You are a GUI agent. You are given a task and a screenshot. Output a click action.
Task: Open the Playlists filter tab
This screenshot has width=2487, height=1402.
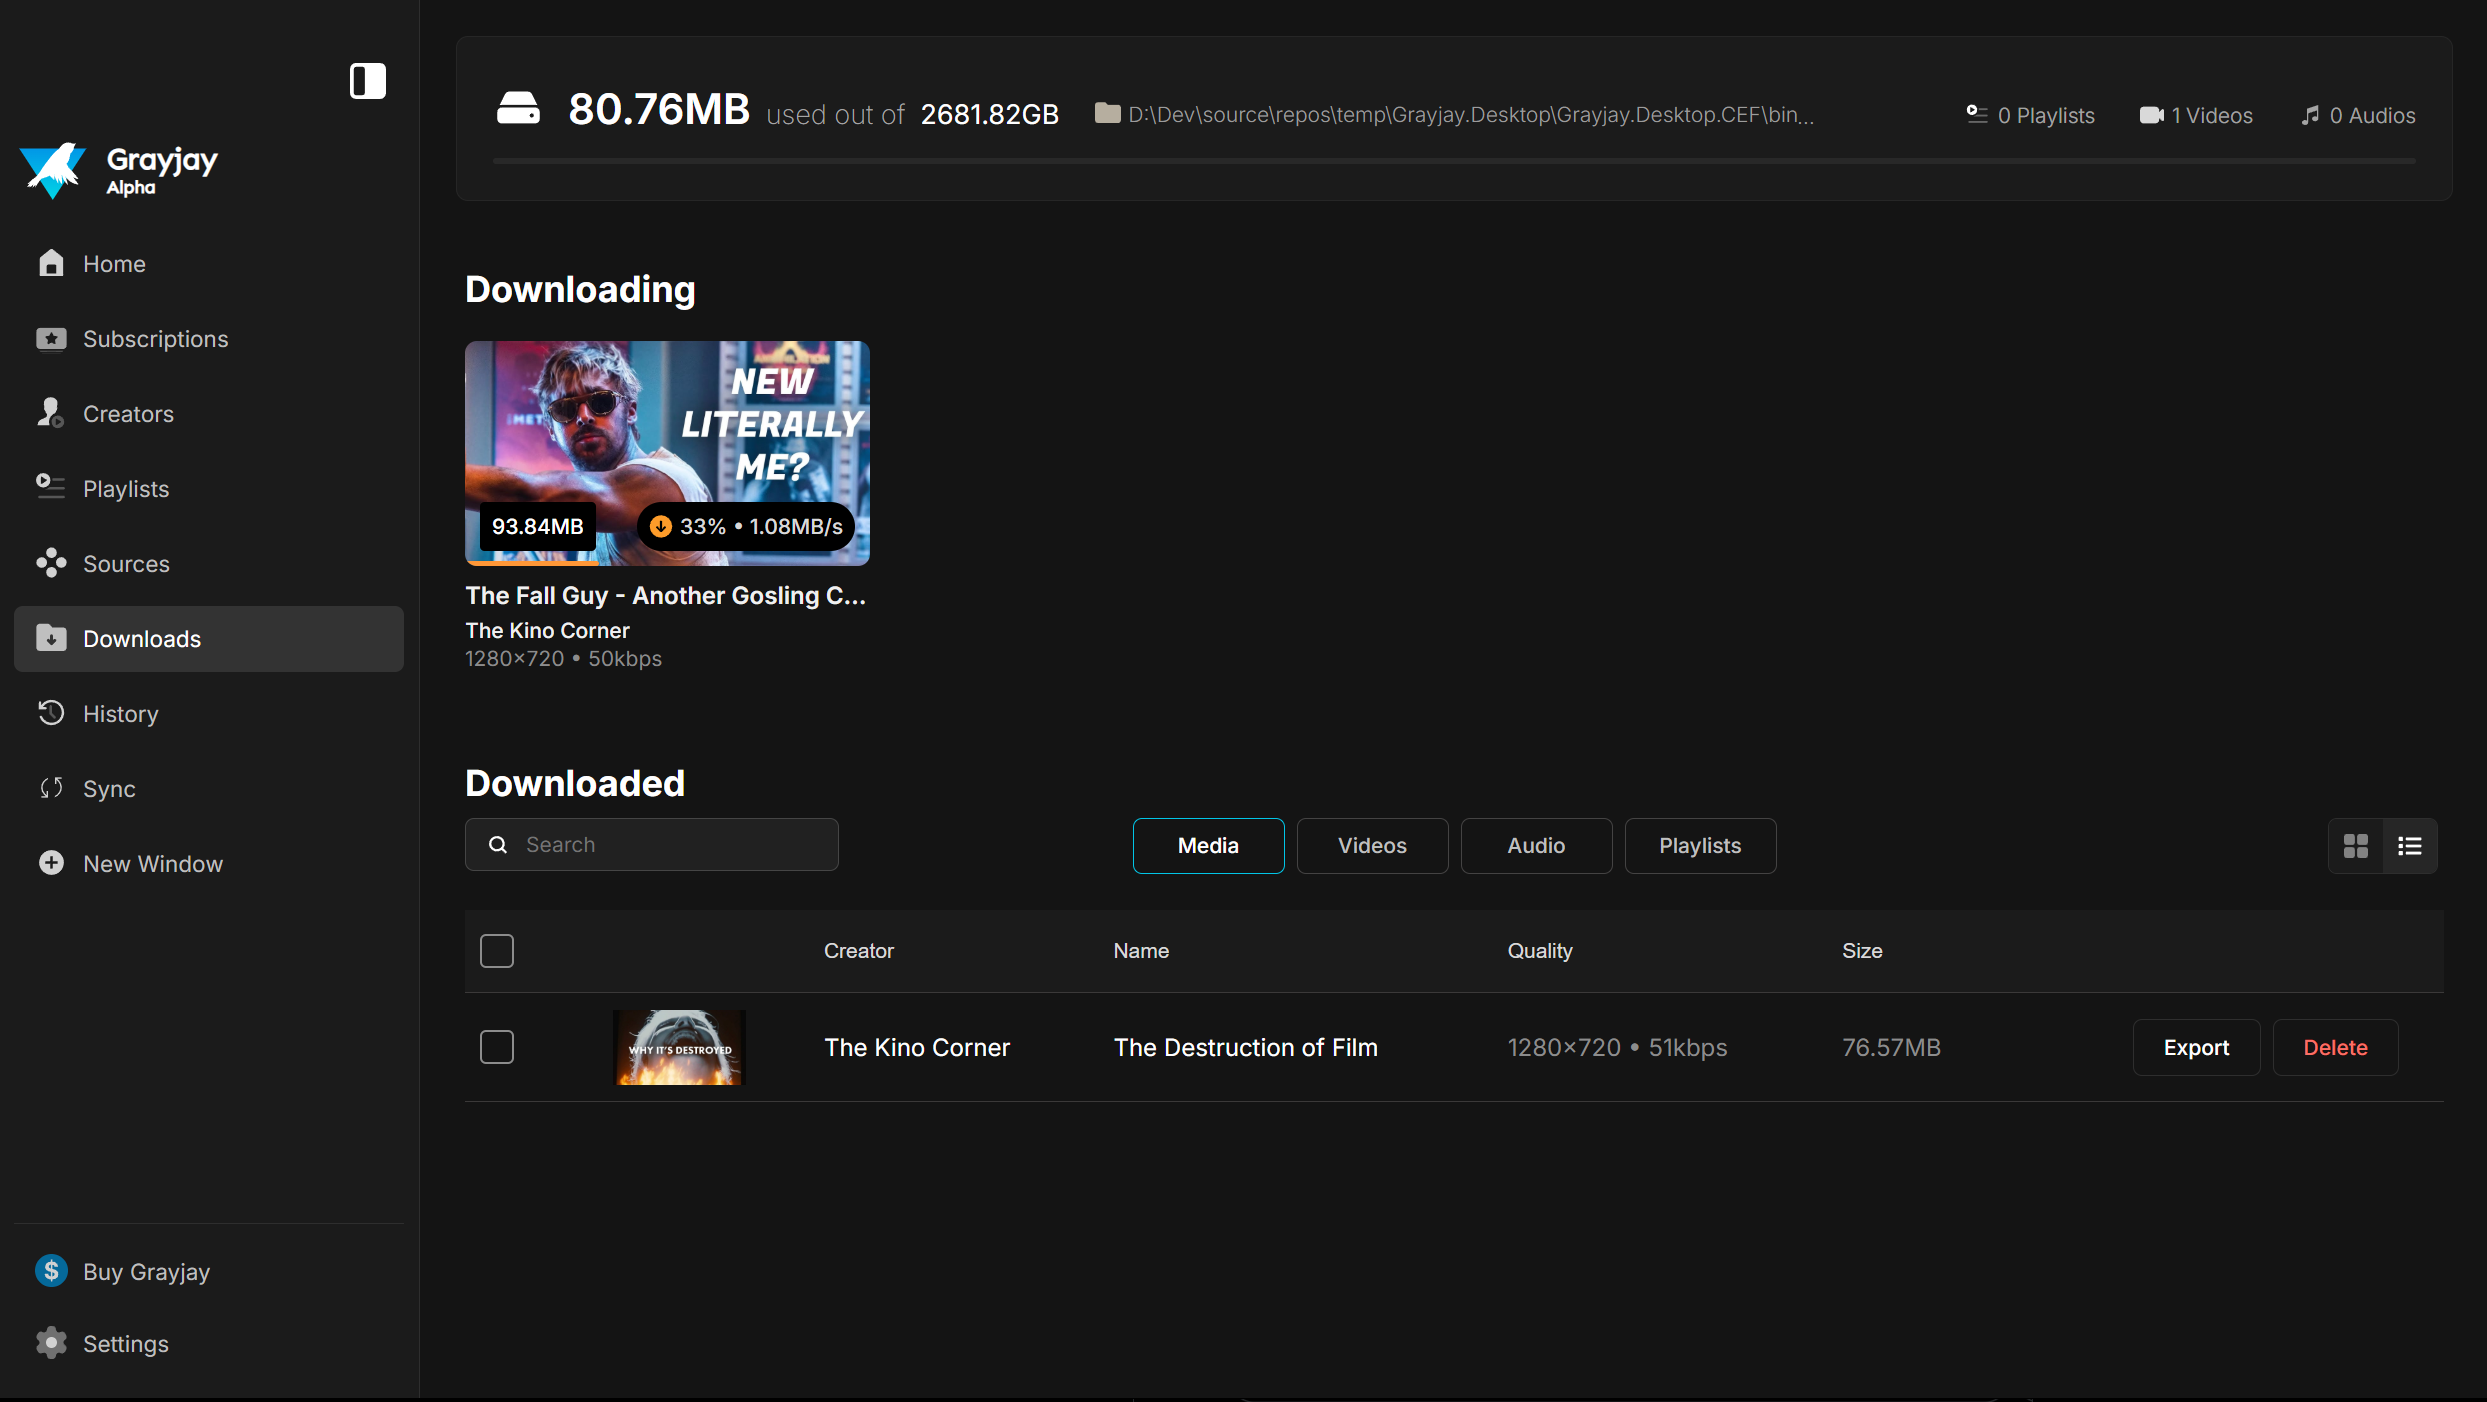1698,845
